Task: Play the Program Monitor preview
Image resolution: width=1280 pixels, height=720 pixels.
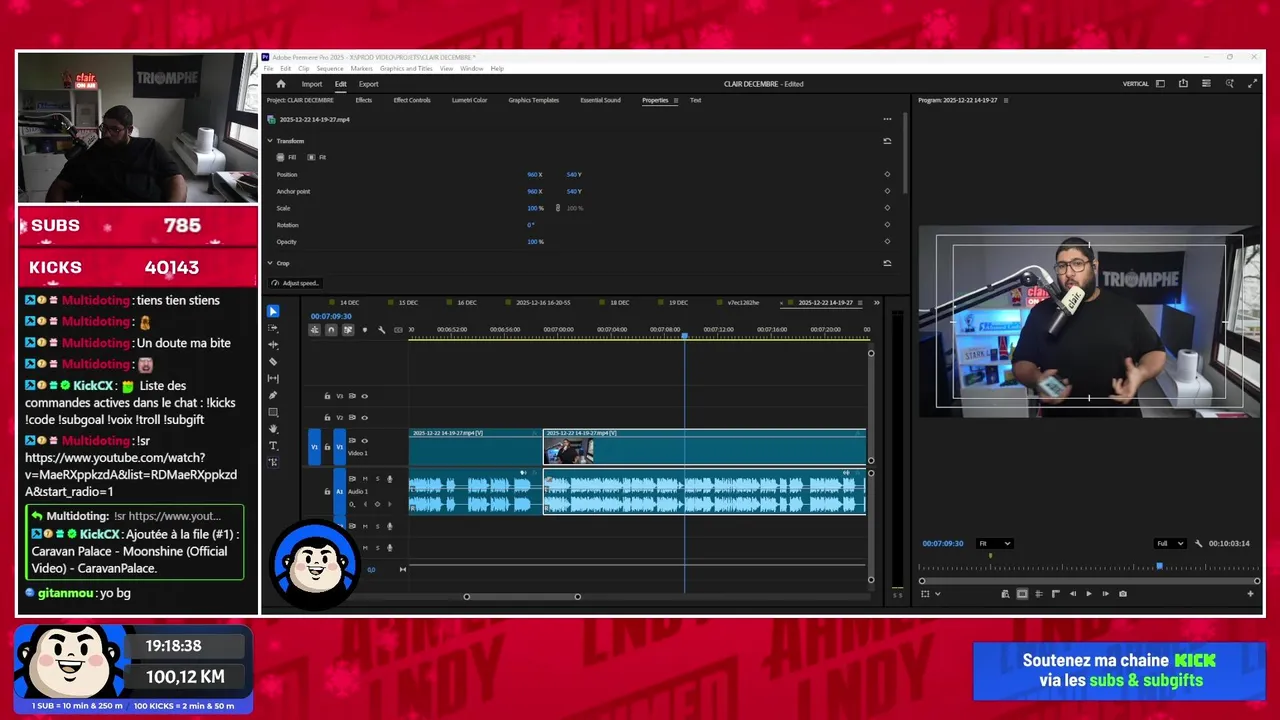Action: pyautogui.click(x=1089, y=594)
